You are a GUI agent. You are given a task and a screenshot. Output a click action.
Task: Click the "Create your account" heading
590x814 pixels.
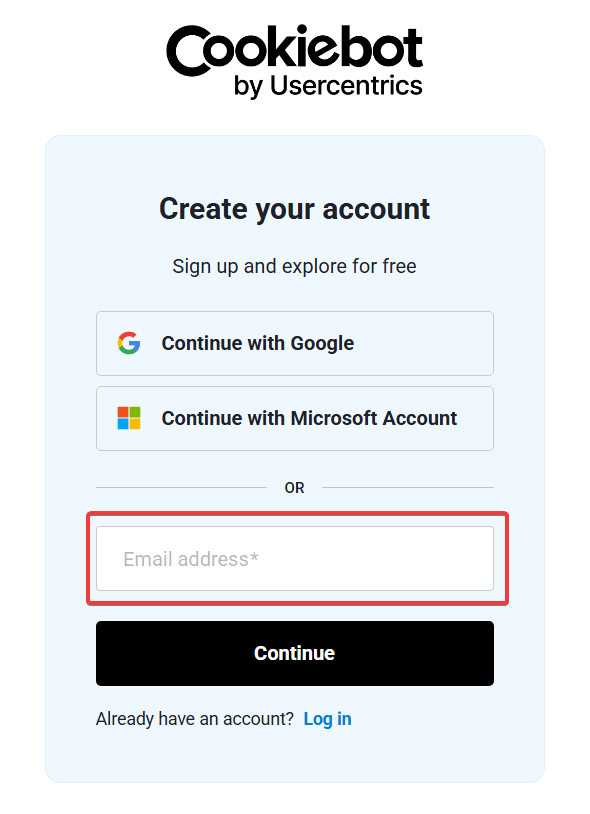coord(295,209)
